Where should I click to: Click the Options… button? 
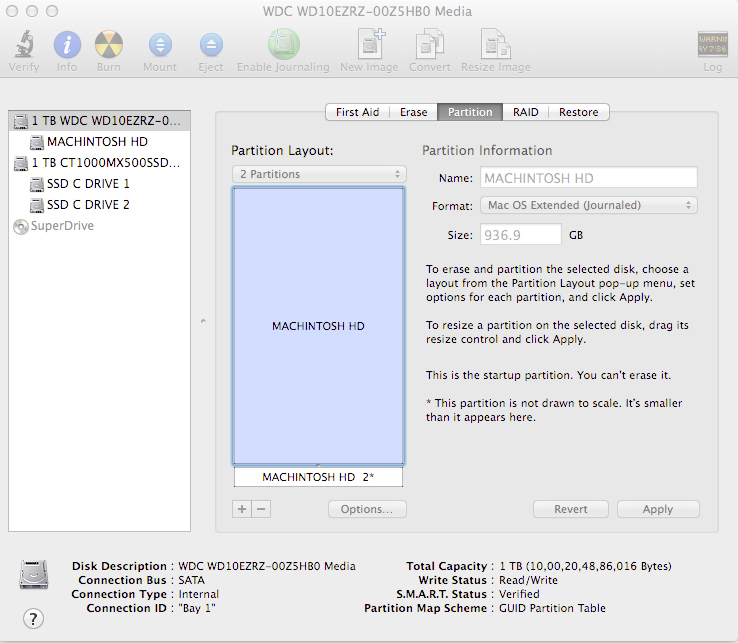[x=367, y=509]
